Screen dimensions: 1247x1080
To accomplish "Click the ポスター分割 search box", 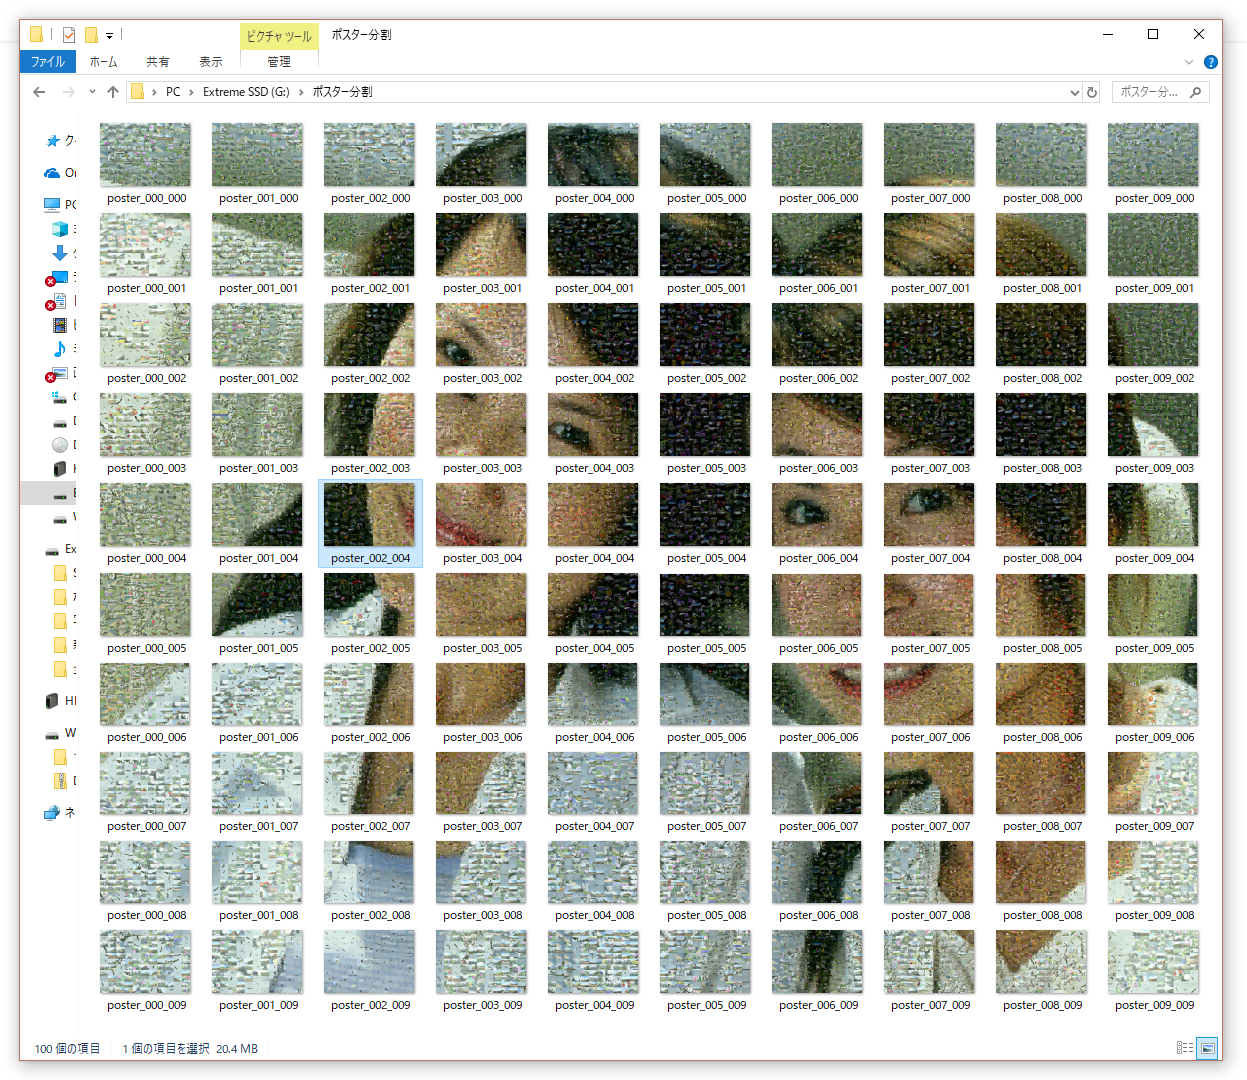I will pos(1160,92).
